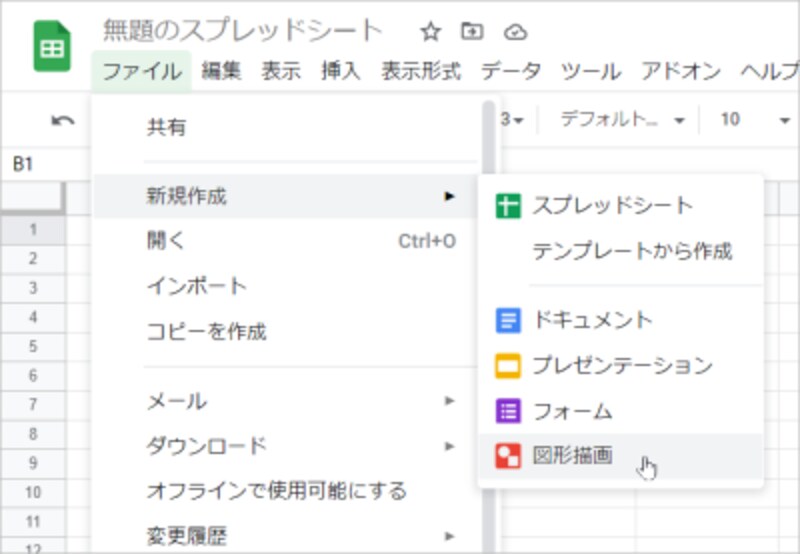Select row header 3
This screenshot has height=554, width=800.
click(33, 288)
